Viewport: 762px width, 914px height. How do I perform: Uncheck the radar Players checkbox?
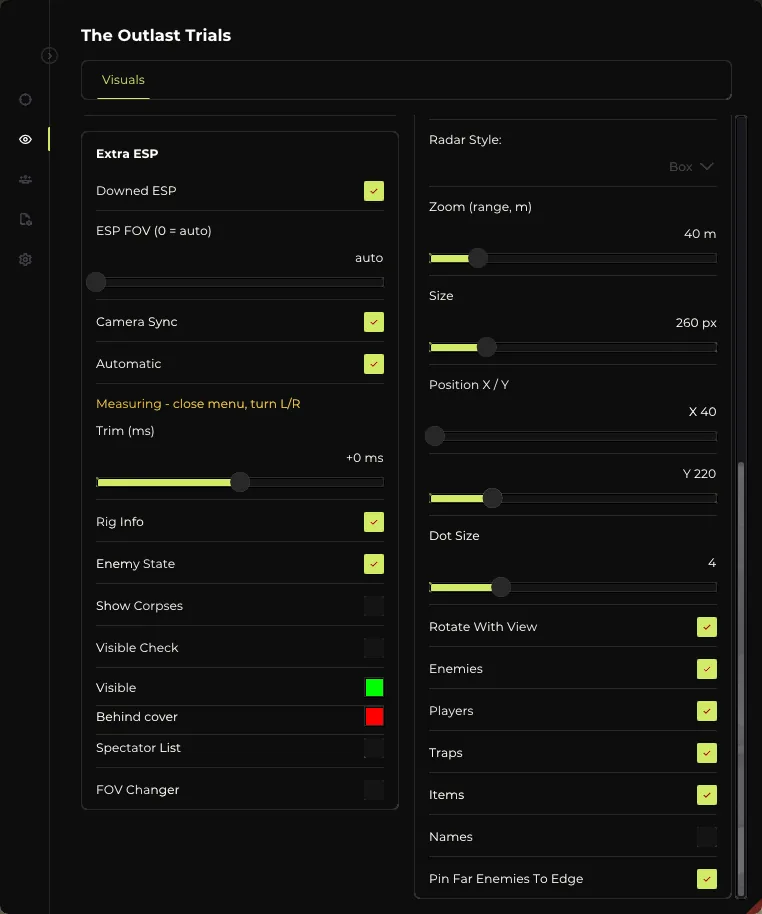[707, 711]
